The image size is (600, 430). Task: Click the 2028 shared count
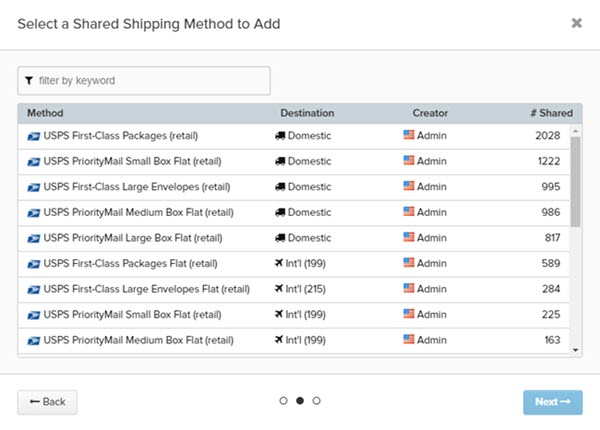(548, 136)
